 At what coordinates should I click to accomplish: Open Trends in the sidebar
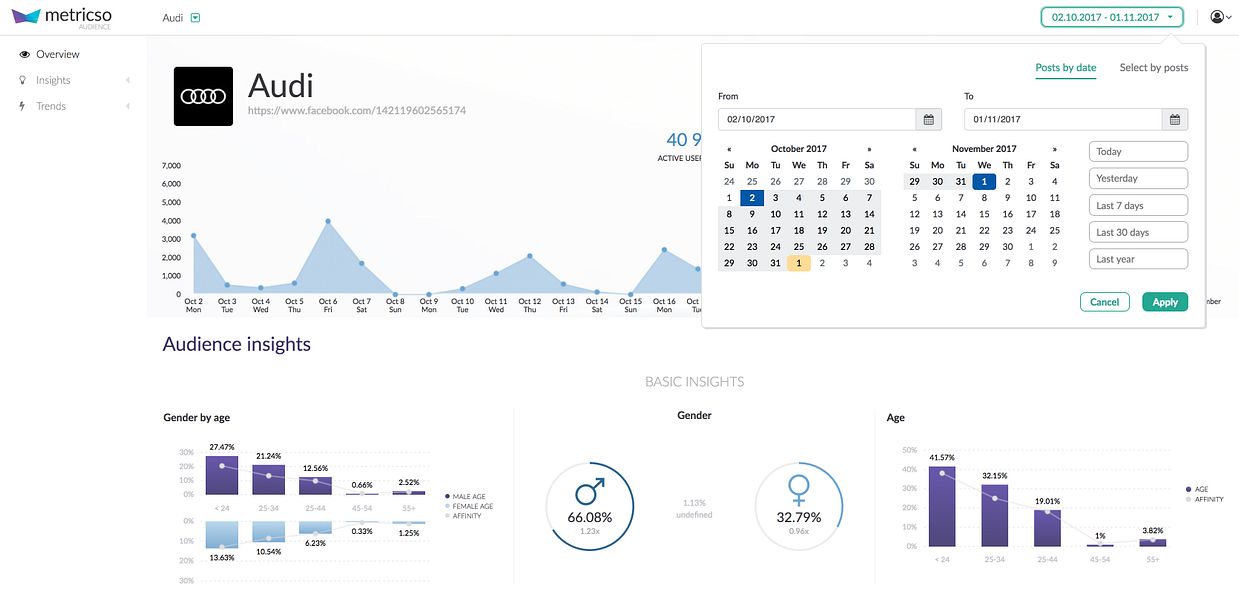pyautogui.click(x=51, y=106)
